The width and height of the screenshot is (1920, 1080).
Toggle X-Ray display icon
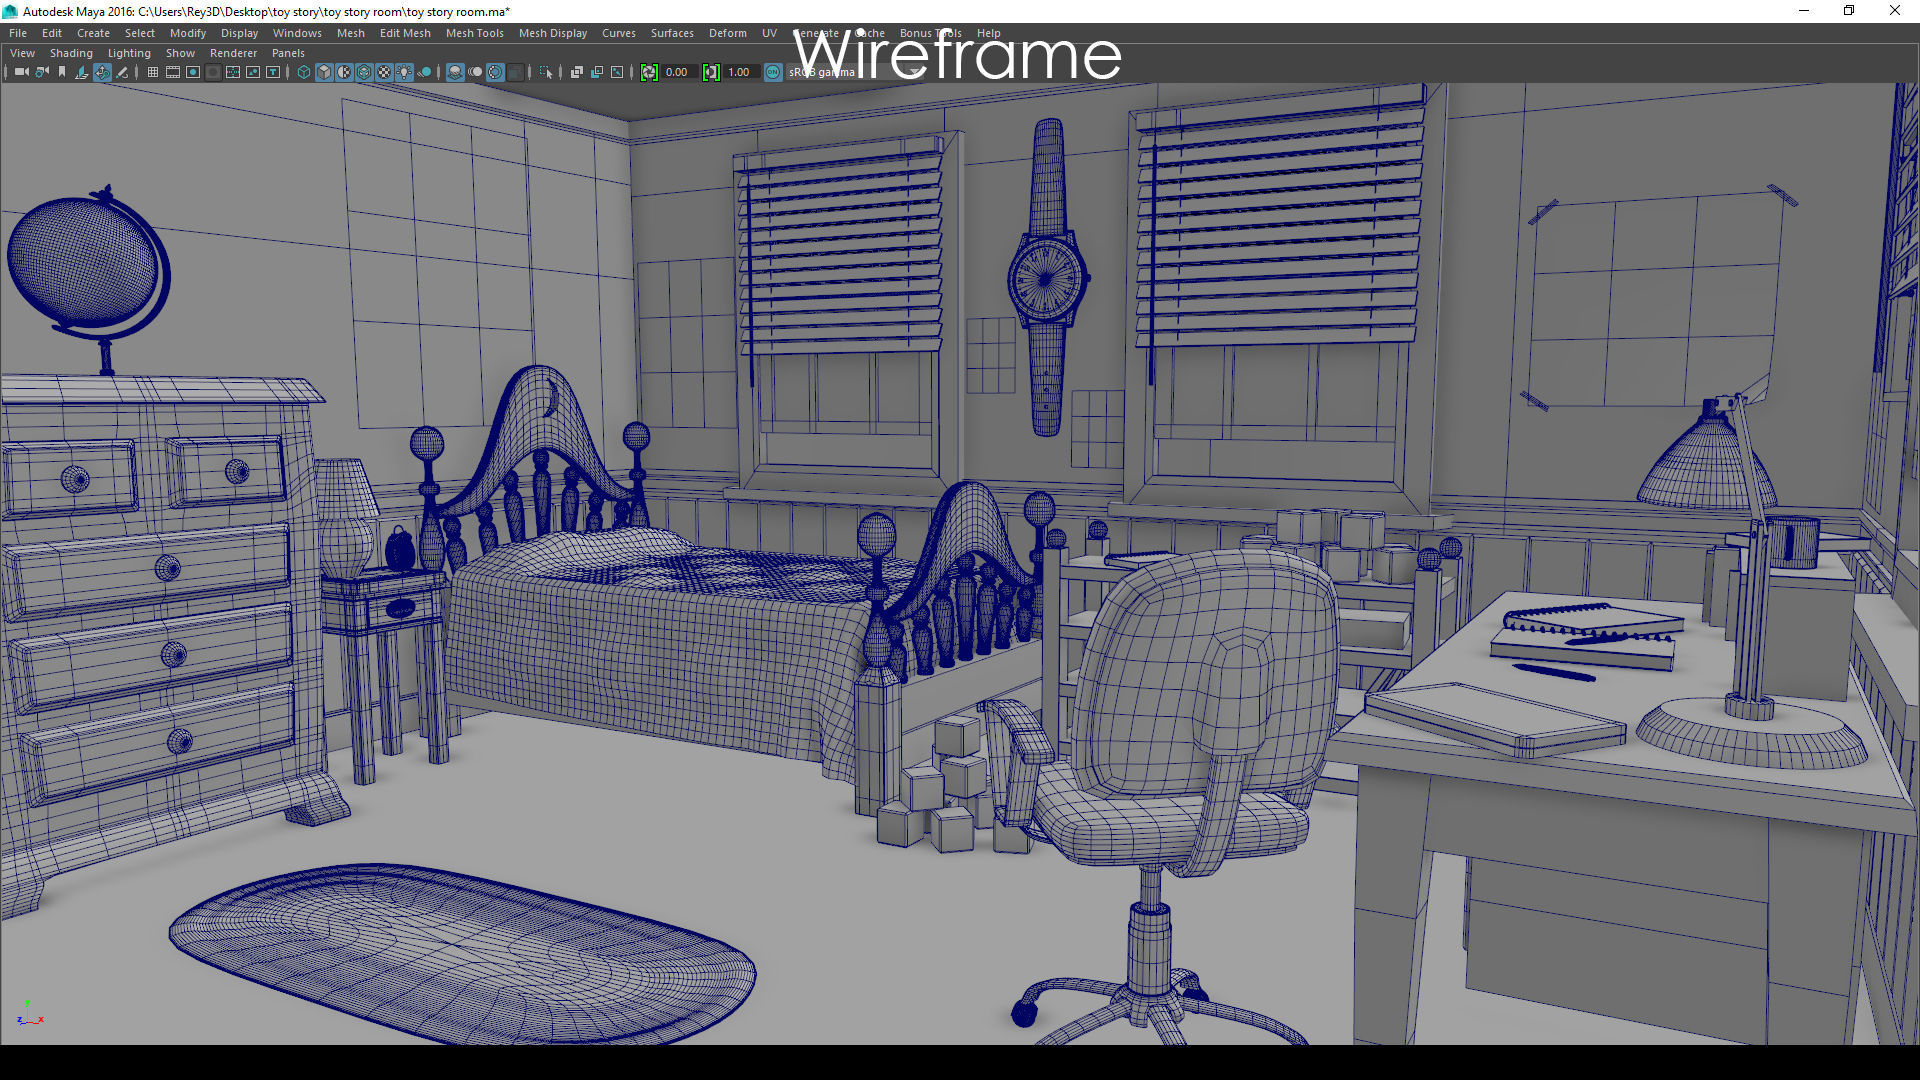click(577, 72)
